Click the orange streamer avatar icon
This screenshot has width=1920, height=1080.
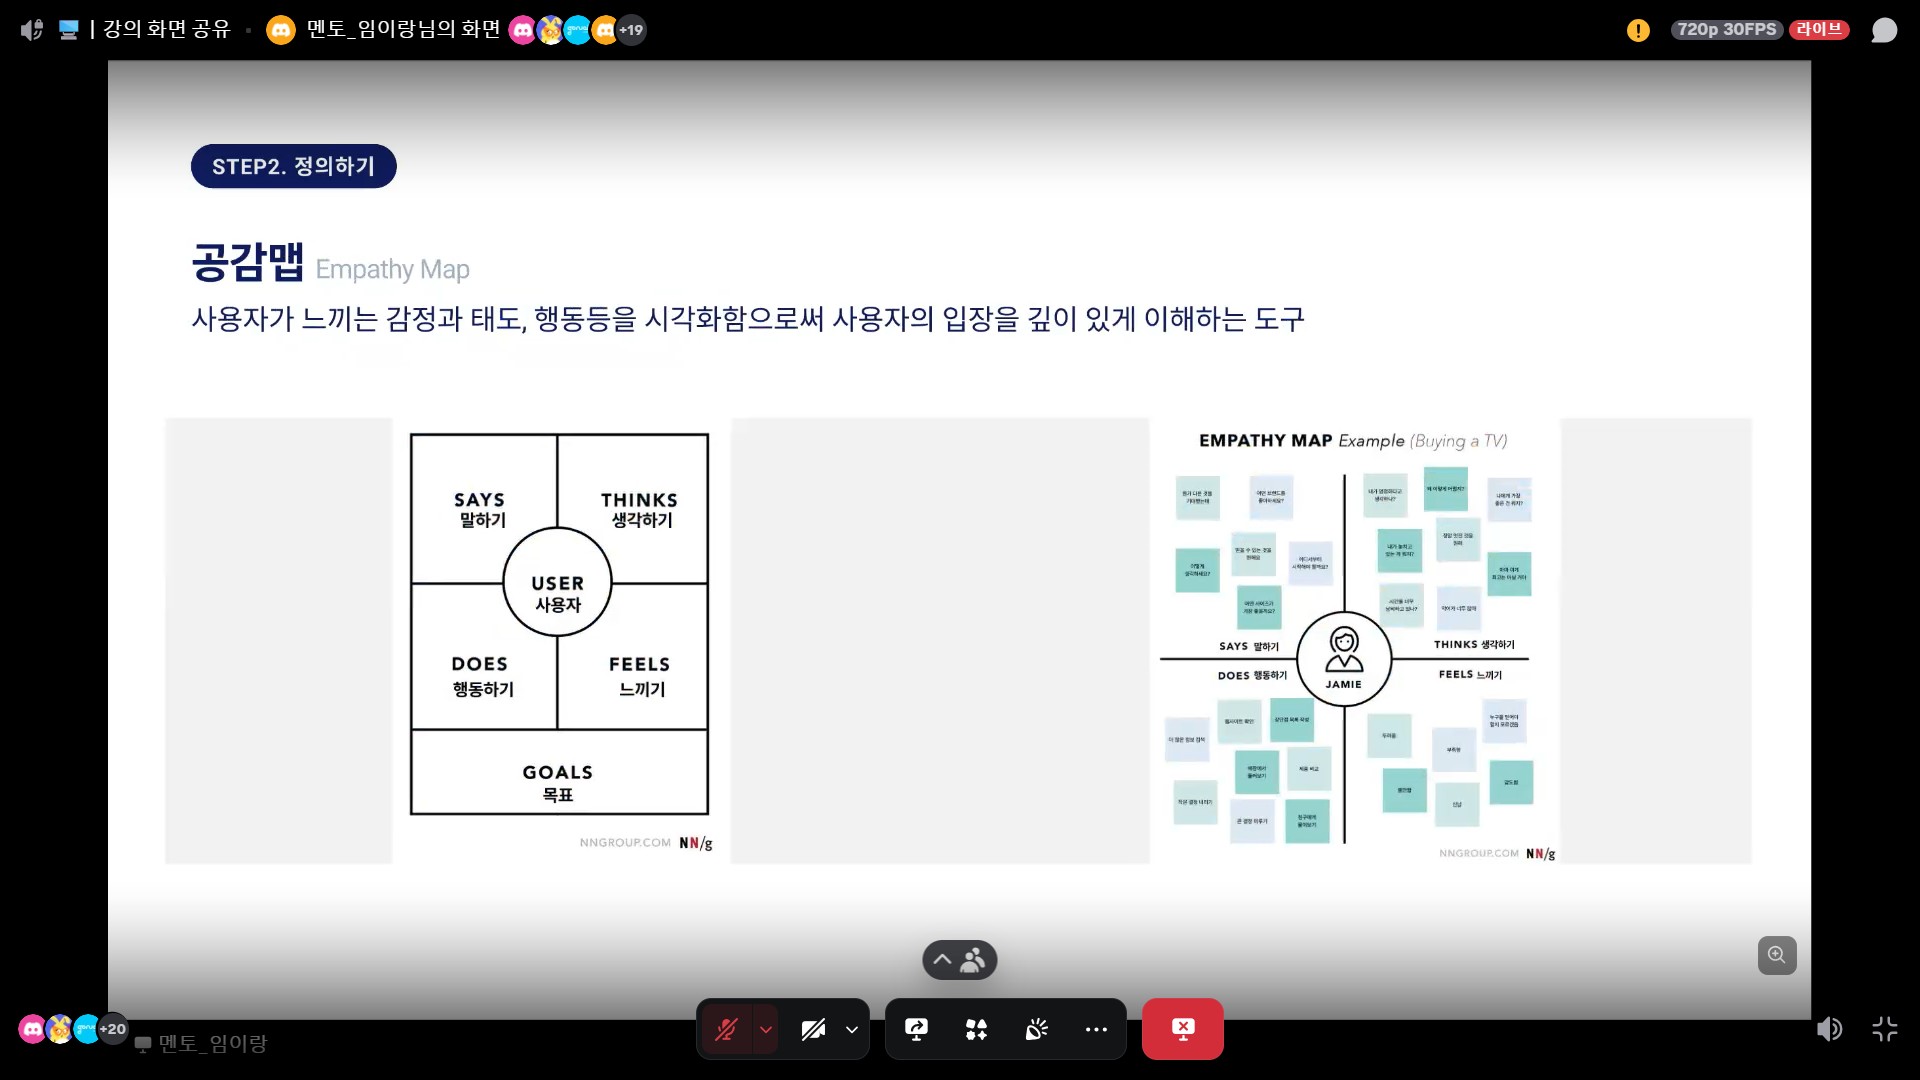281,30
